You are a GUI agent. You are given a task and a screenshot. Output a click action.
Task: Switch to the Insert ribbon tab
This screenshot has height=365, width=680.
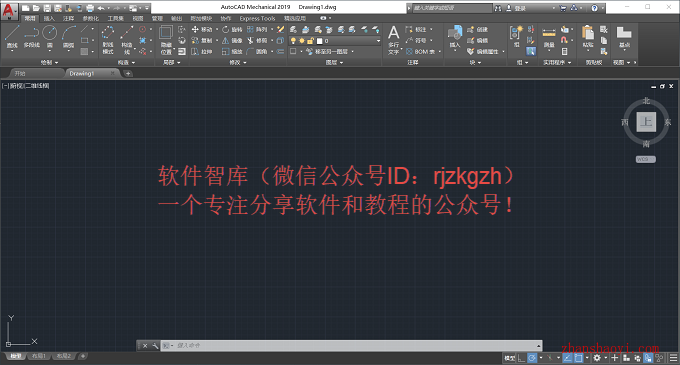[x=49, y=18]
